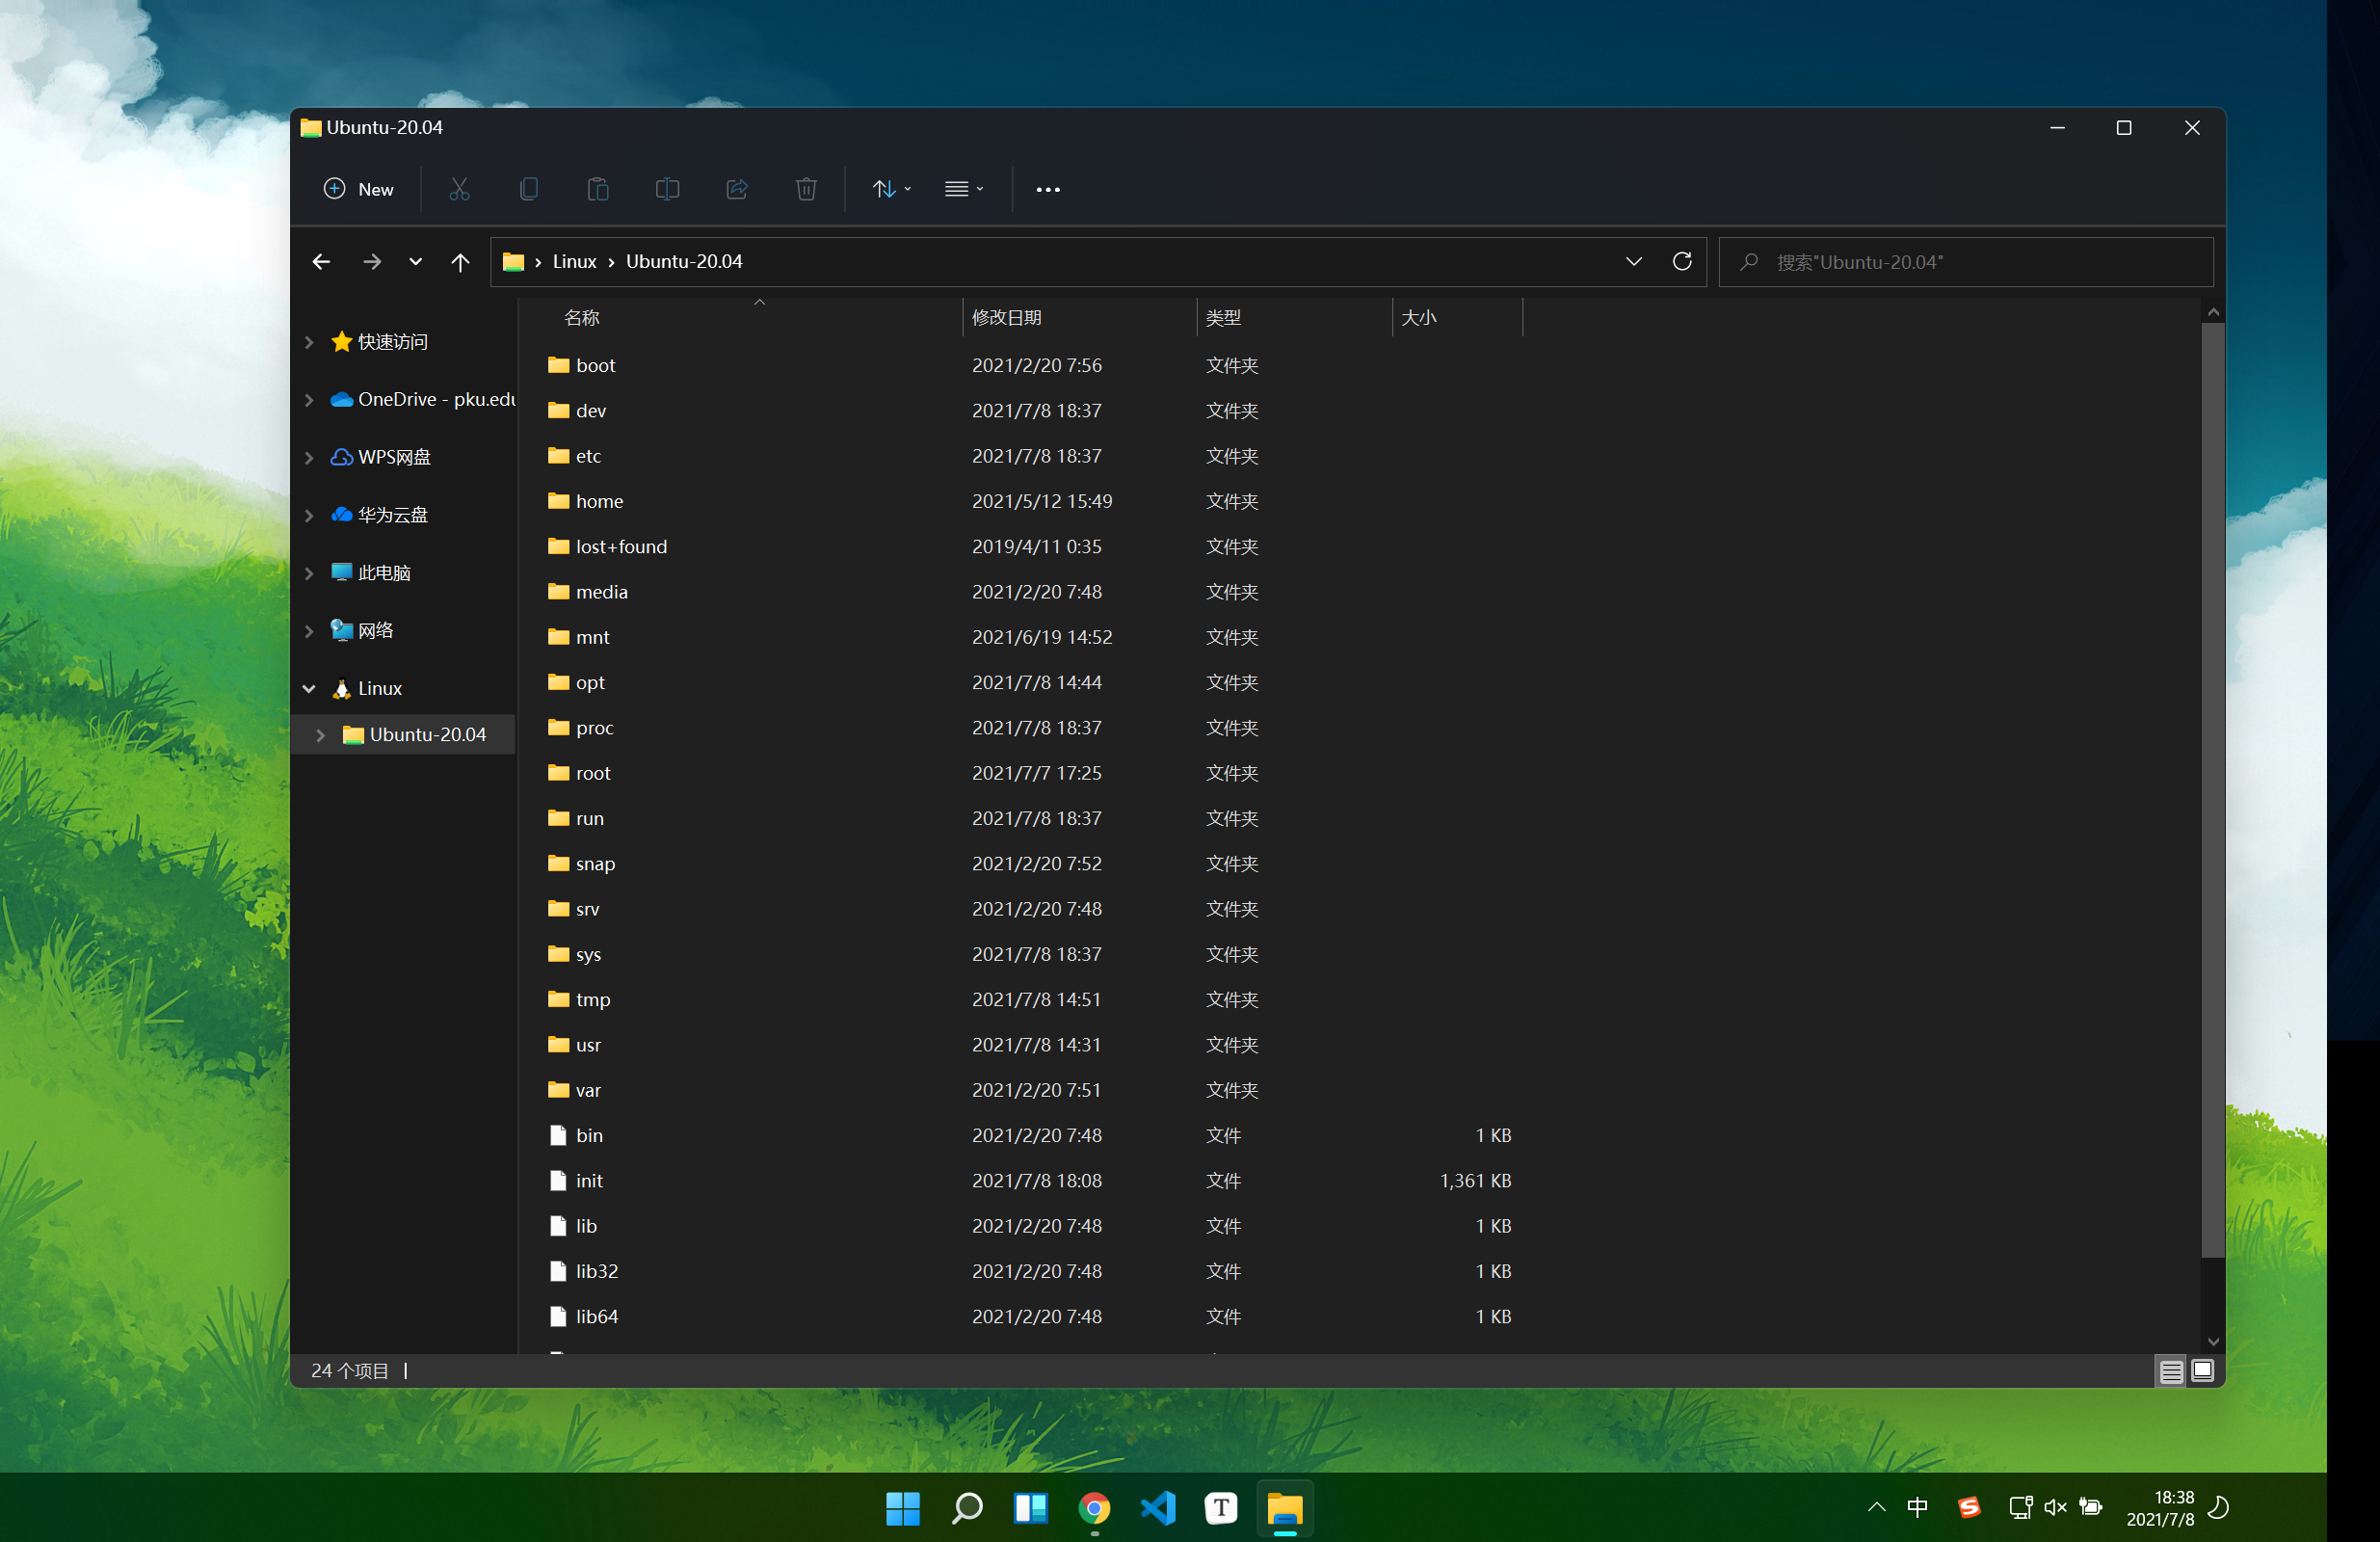Click the Share icon in the toolbar
2380x1542 pixels.
(737, 189)
